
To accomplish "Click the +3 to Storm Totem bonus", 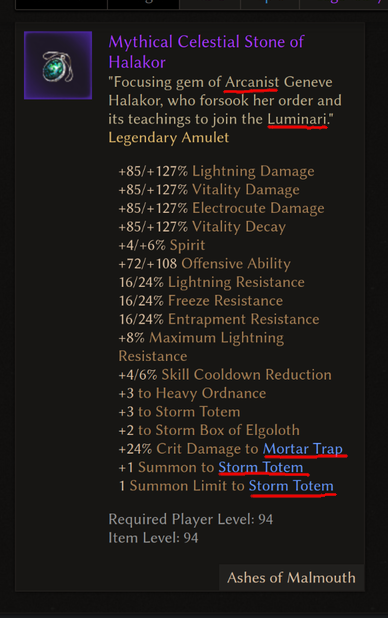I will coord(179,412).
